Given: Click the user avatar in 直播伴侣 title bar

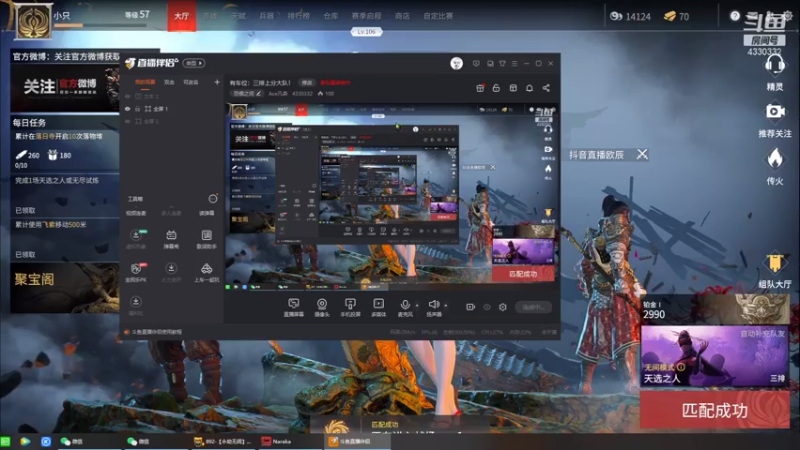Looking at the screenshot, I should pyautogui.click(x=457, y=63).
